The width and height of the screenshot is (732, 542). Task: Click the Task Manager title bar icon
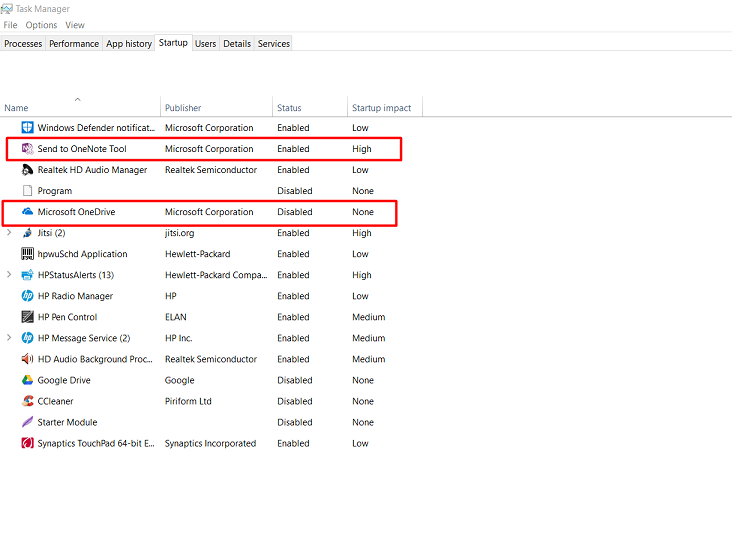[7, 9]
